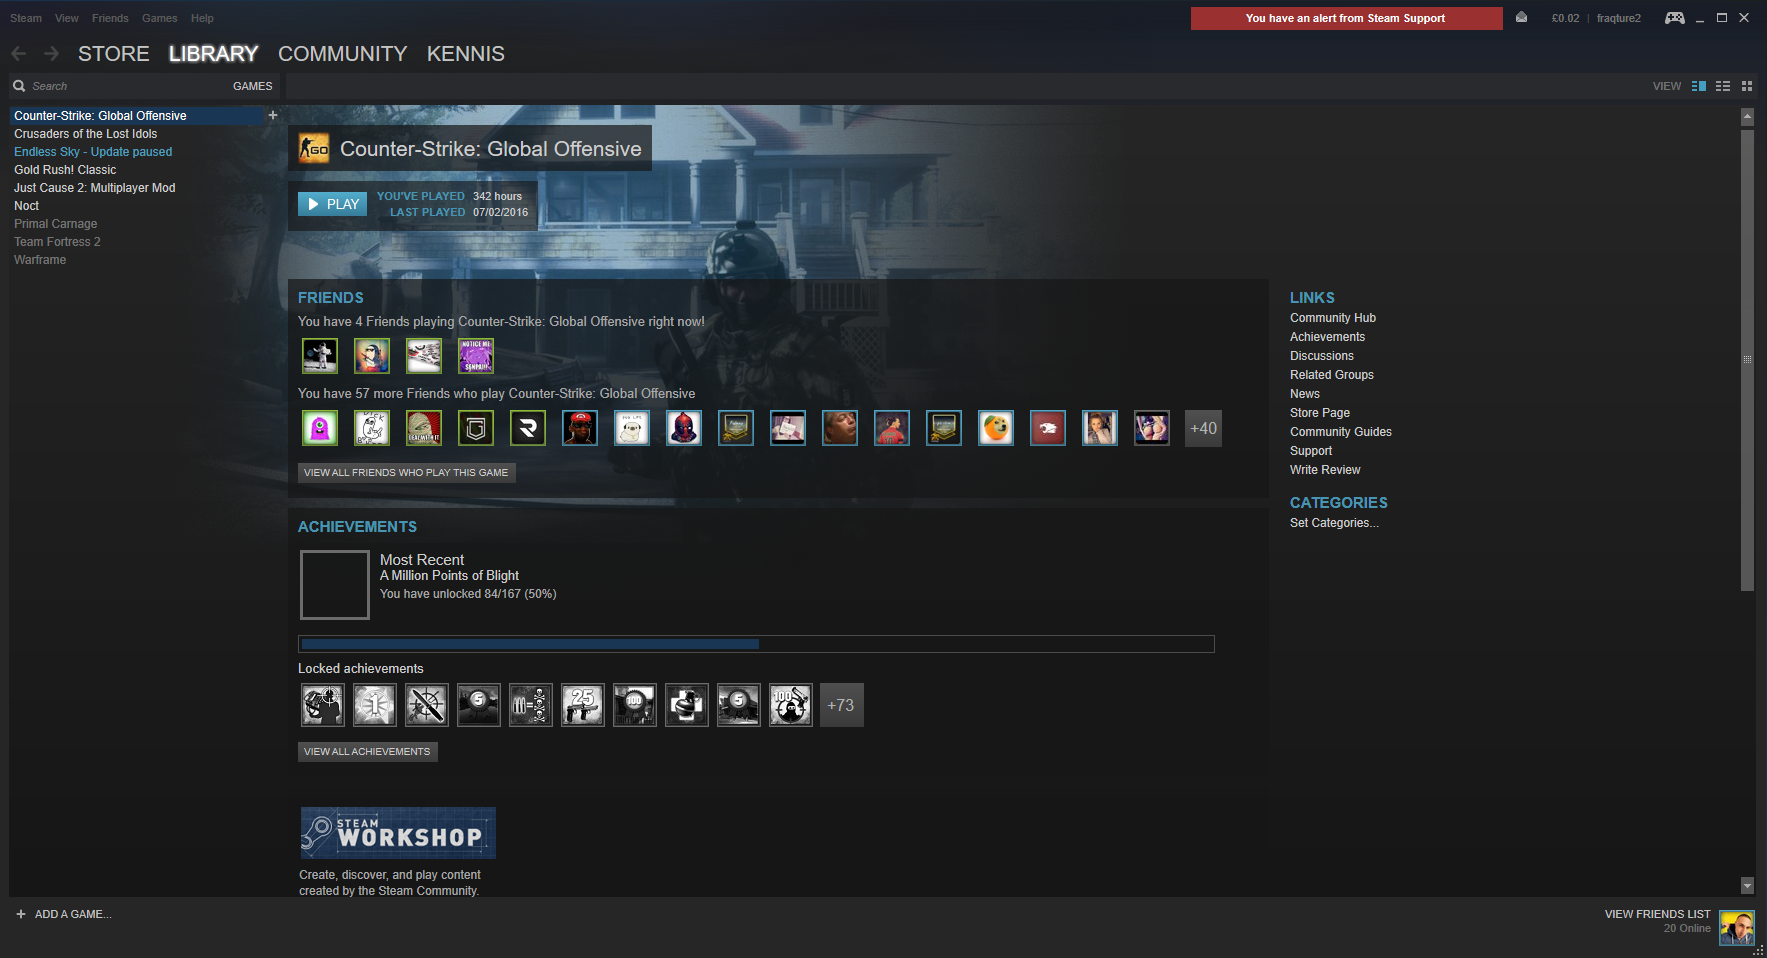The height and width of the screenshot is (958, 1767).
Task: Click the CS:GO game logo icon
Action: pos(314,149)
